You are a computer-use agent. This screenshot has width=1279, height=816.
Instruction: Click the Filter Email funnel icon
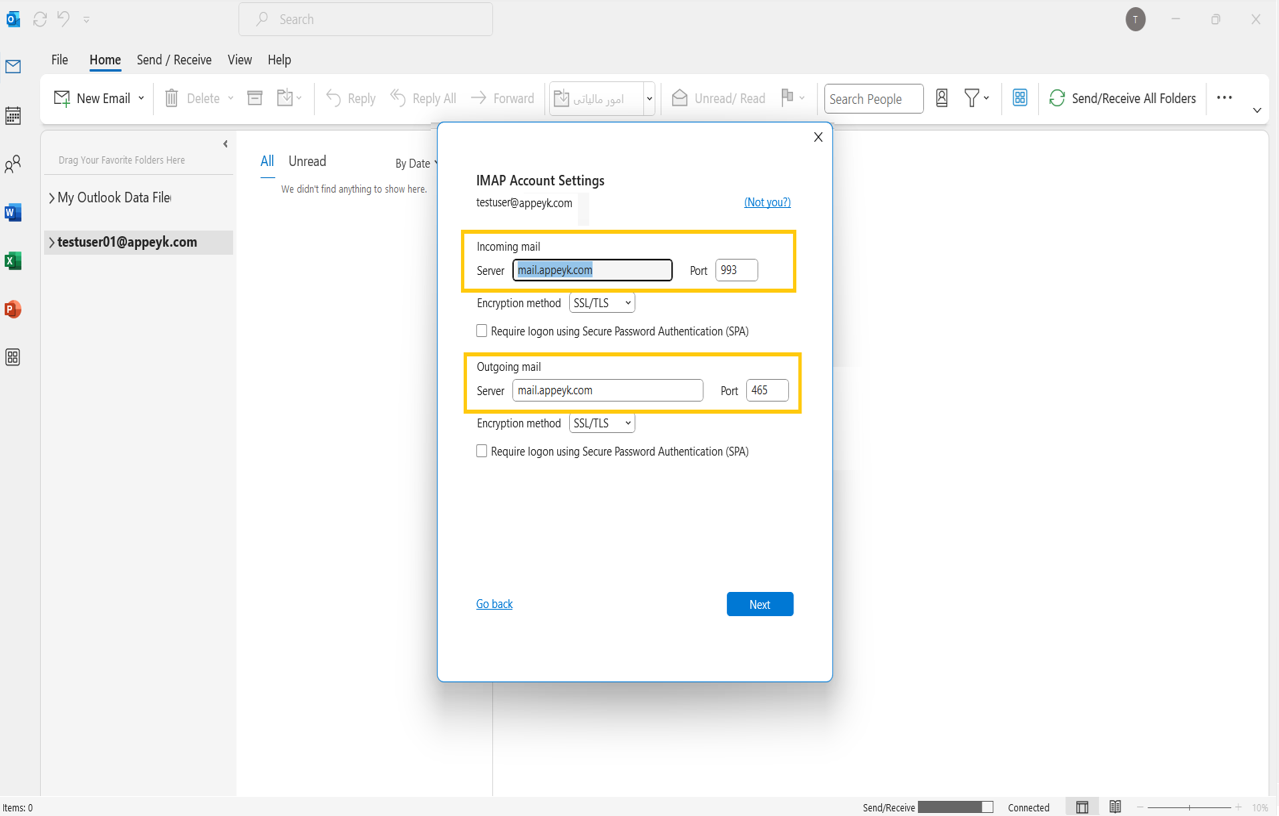point(971,98)
